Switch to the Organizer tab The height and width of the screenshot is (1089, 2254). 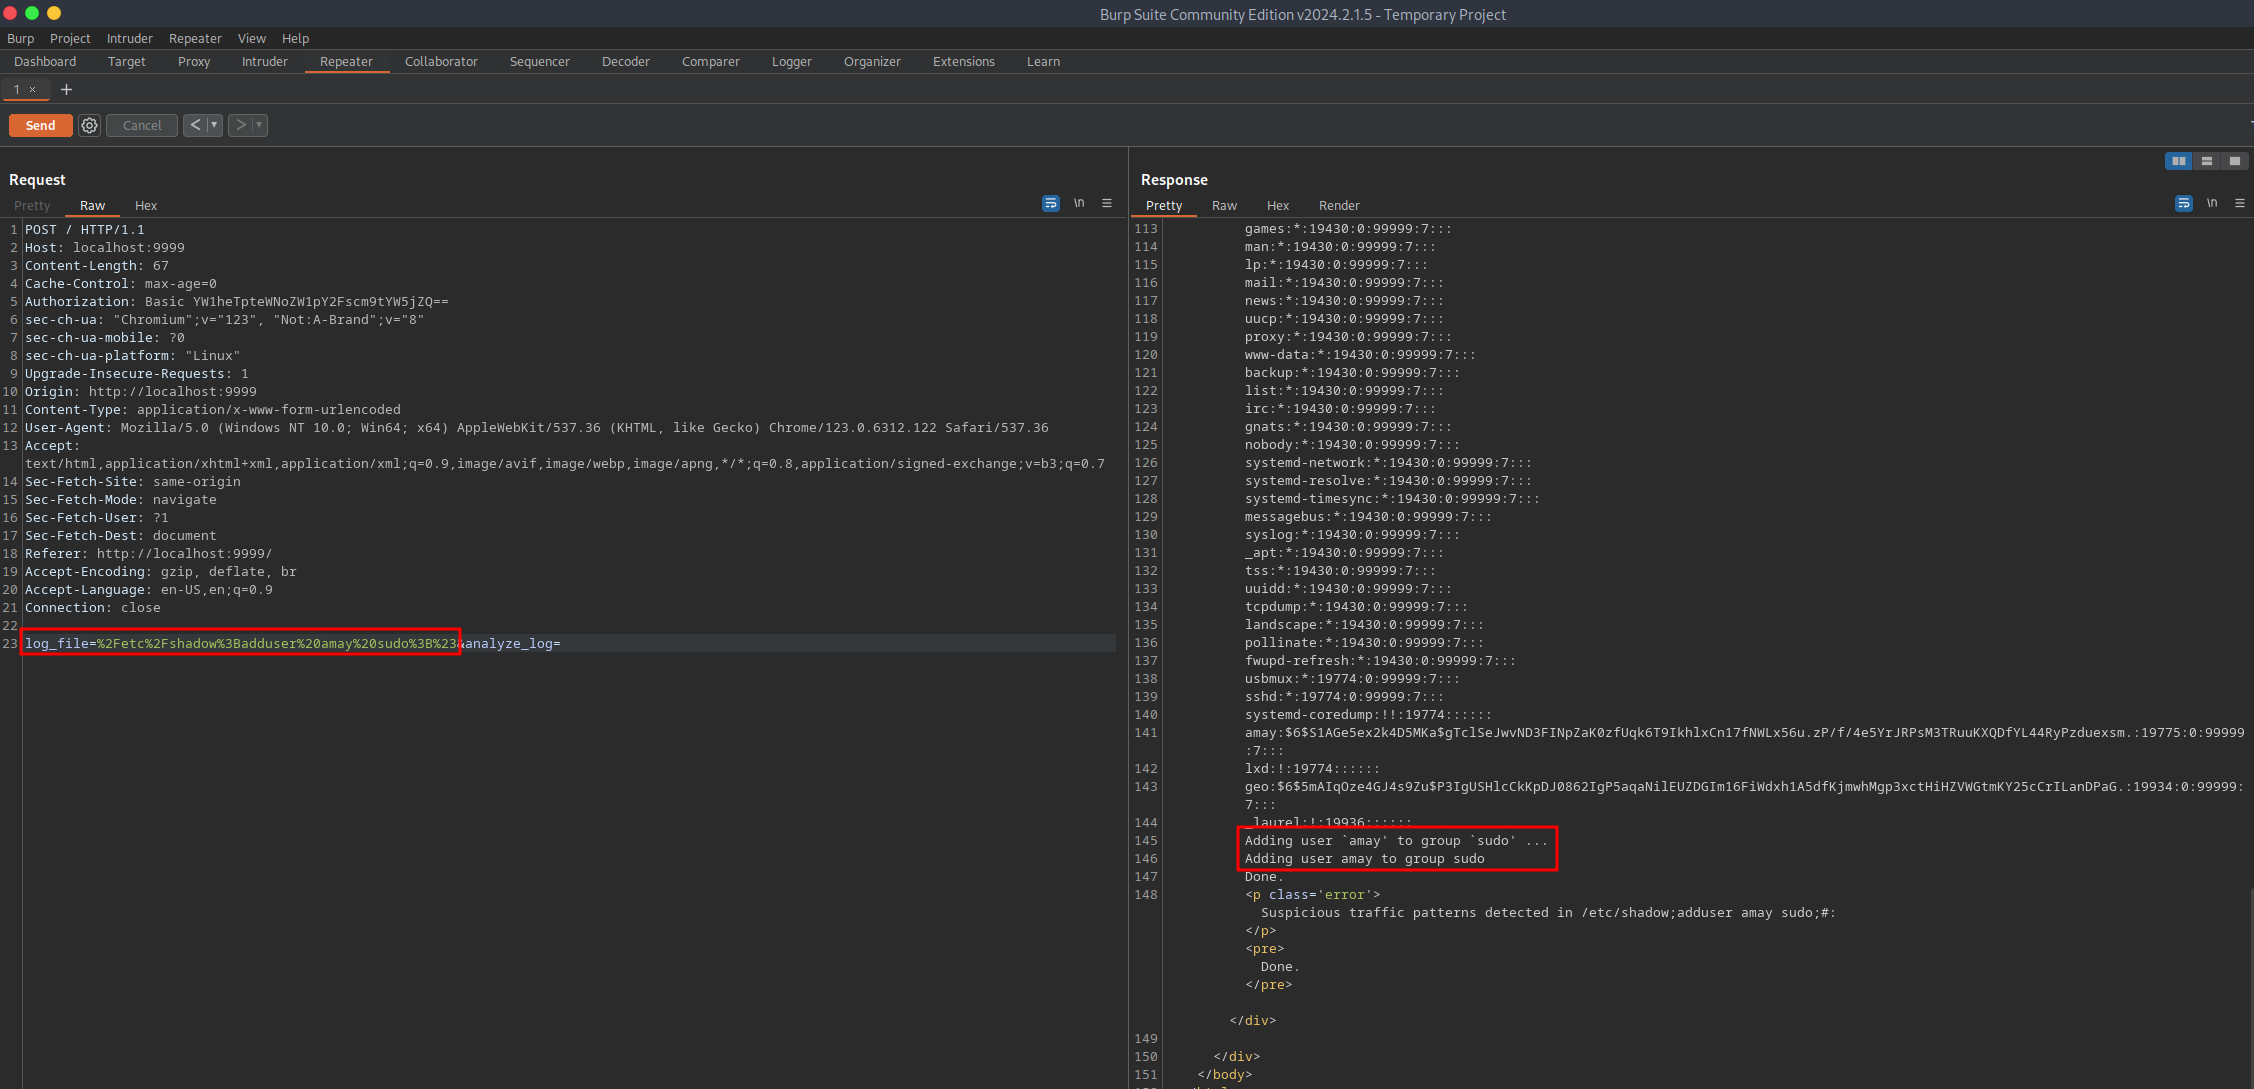(872, 61)
